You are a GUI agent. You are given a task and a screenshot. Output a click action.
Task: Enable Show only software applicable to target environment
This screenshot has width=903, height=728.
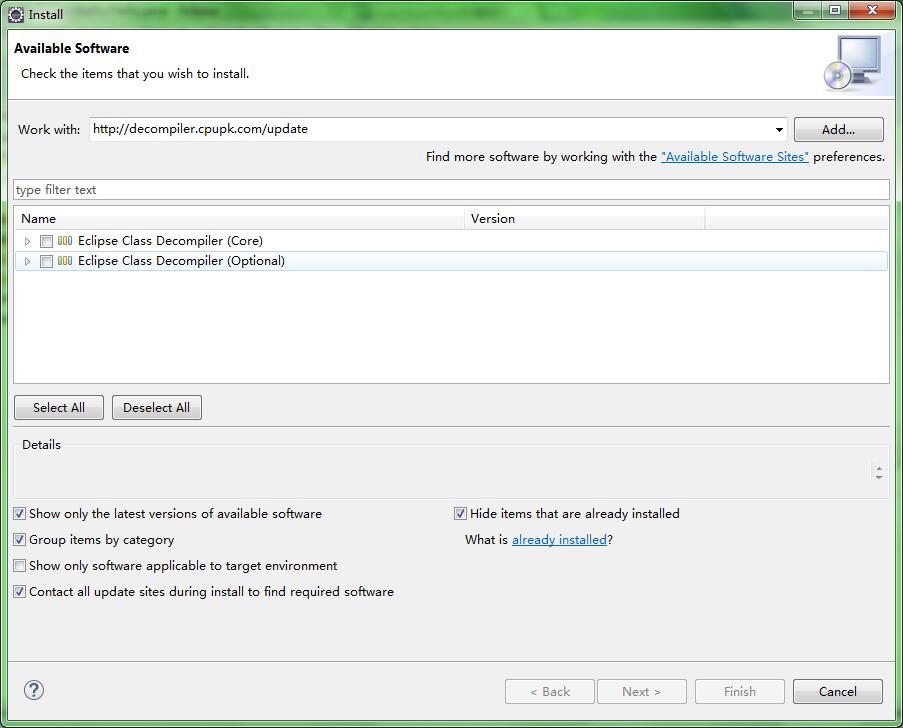click(x=20, y=566)
